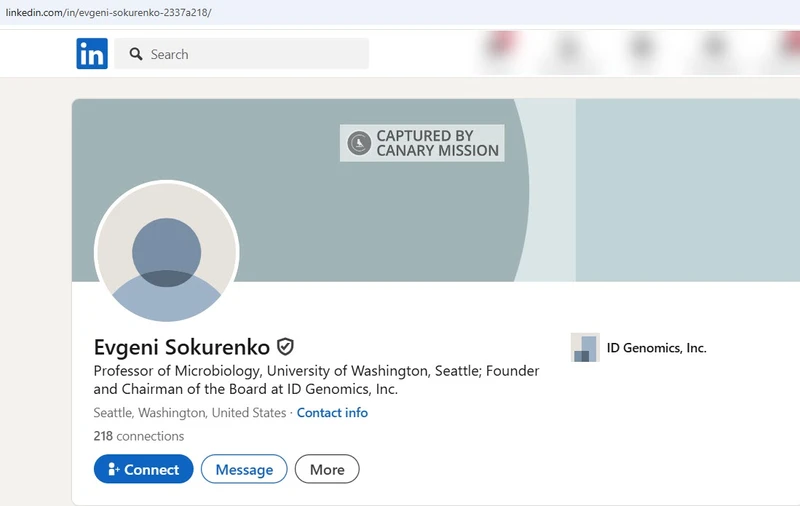Screen dimensions: 800x506
Task: Open the ID Genomics, Inc. company link
Action: click(x=656, y=348)
